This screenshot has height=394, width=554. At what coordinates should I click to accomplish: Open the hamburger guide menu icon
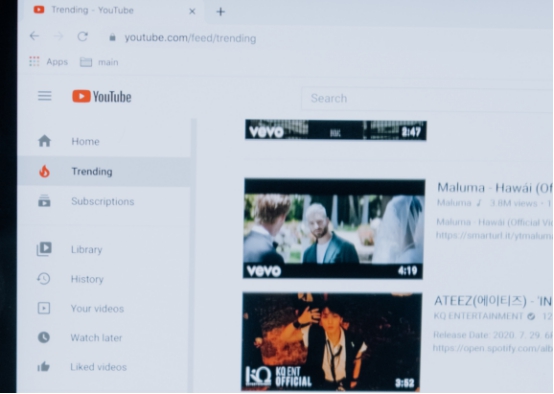(x=45, y=96)
